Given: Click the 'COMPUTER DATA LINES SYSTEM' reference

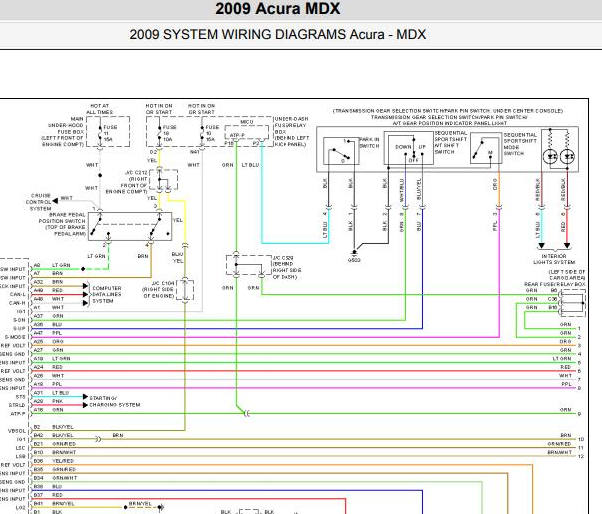Looking at the screenshot, I should coord(107,294).
